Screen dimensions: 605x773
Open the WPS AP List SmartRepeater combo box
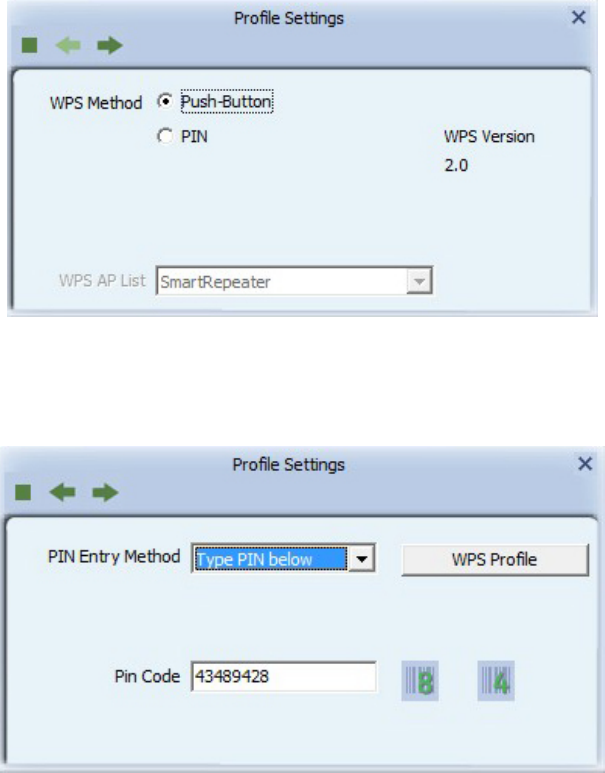(x=280, y=282)
